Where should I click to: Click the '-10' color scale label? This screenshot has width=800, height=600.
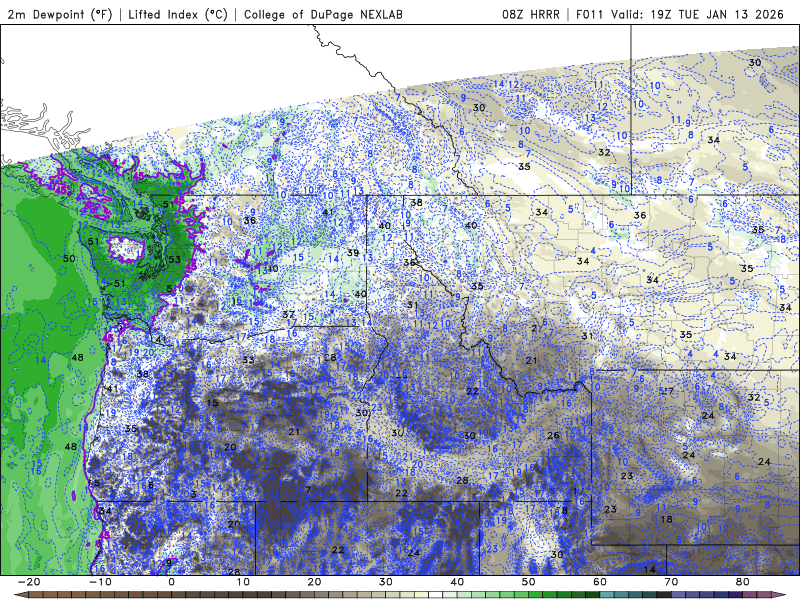(x=100, y=582)
